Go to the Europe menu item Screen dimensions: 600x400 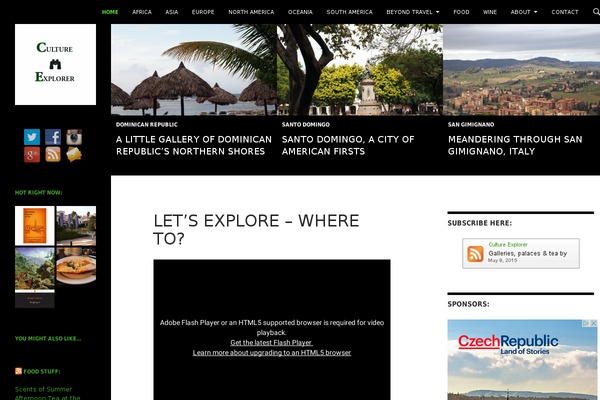point(203,12)
